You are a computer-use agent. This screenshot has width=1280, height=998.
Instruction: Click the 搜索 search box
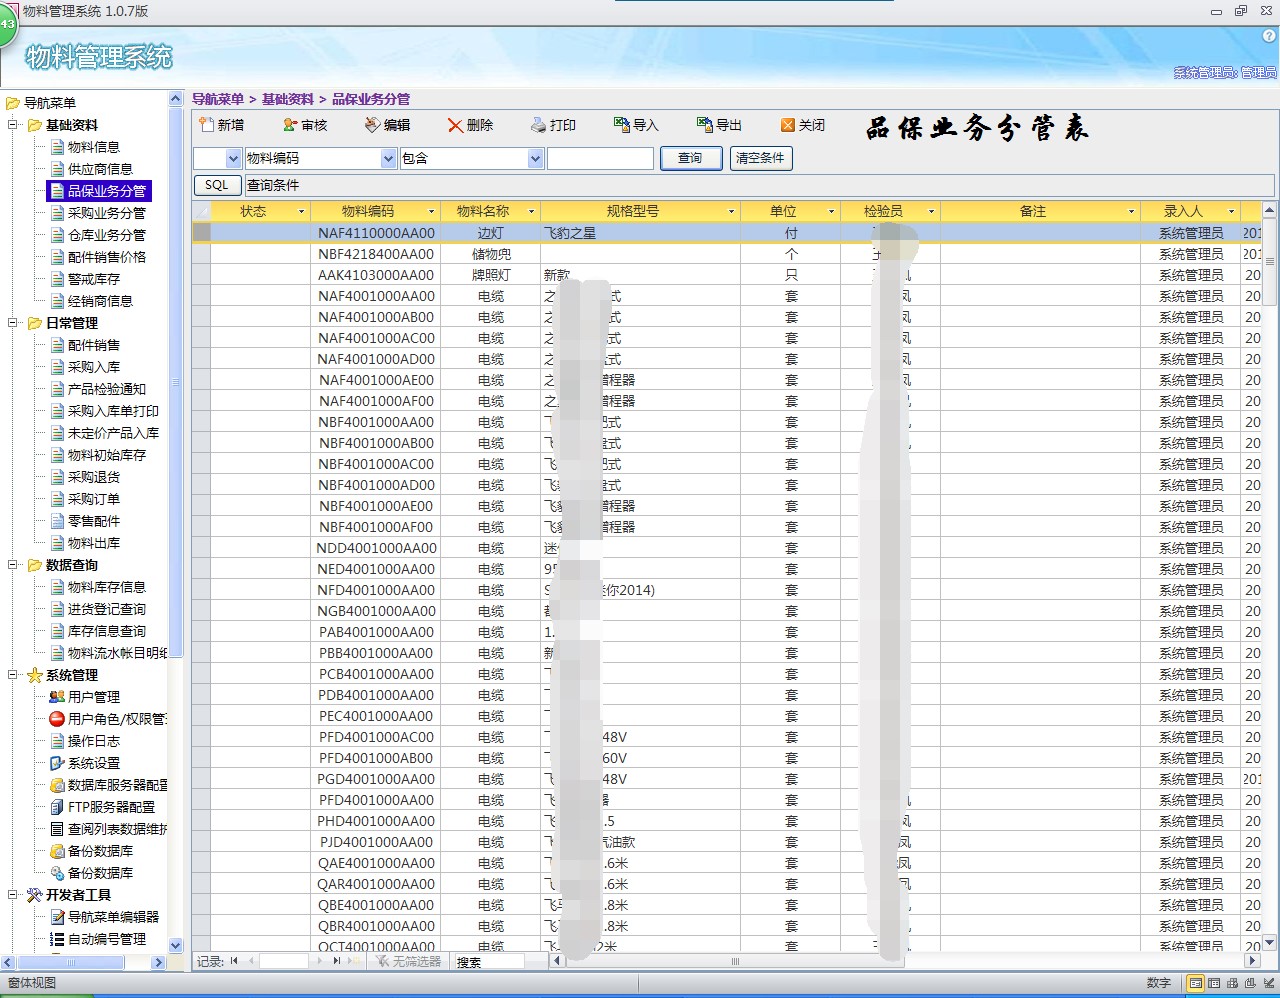[x=489, y=961]
